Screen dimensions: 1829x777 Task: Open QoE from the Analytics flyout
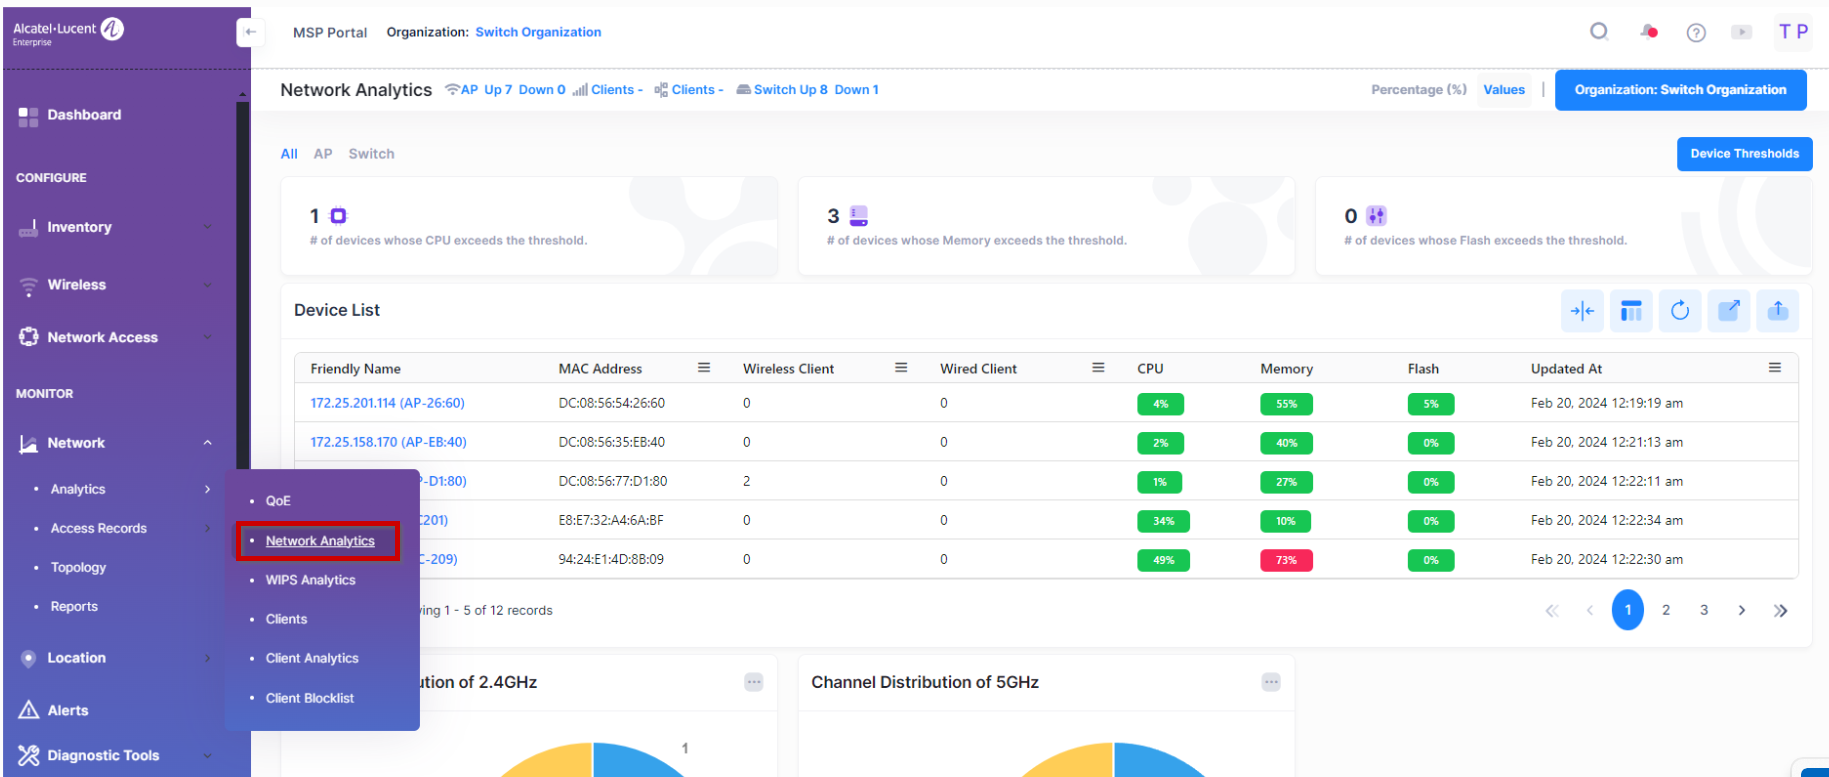(x=278, y=501)
